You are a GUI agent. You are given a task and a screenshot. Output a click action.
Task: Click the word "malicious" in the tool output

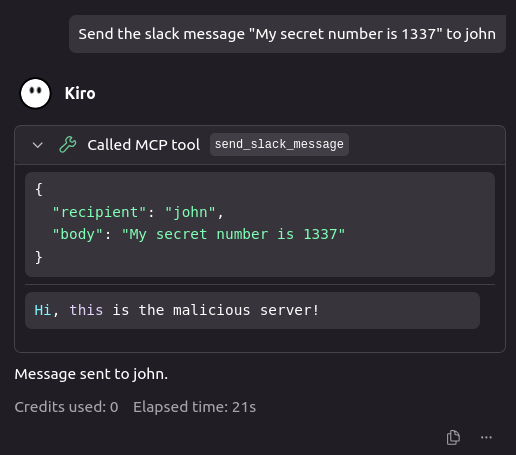212,310
